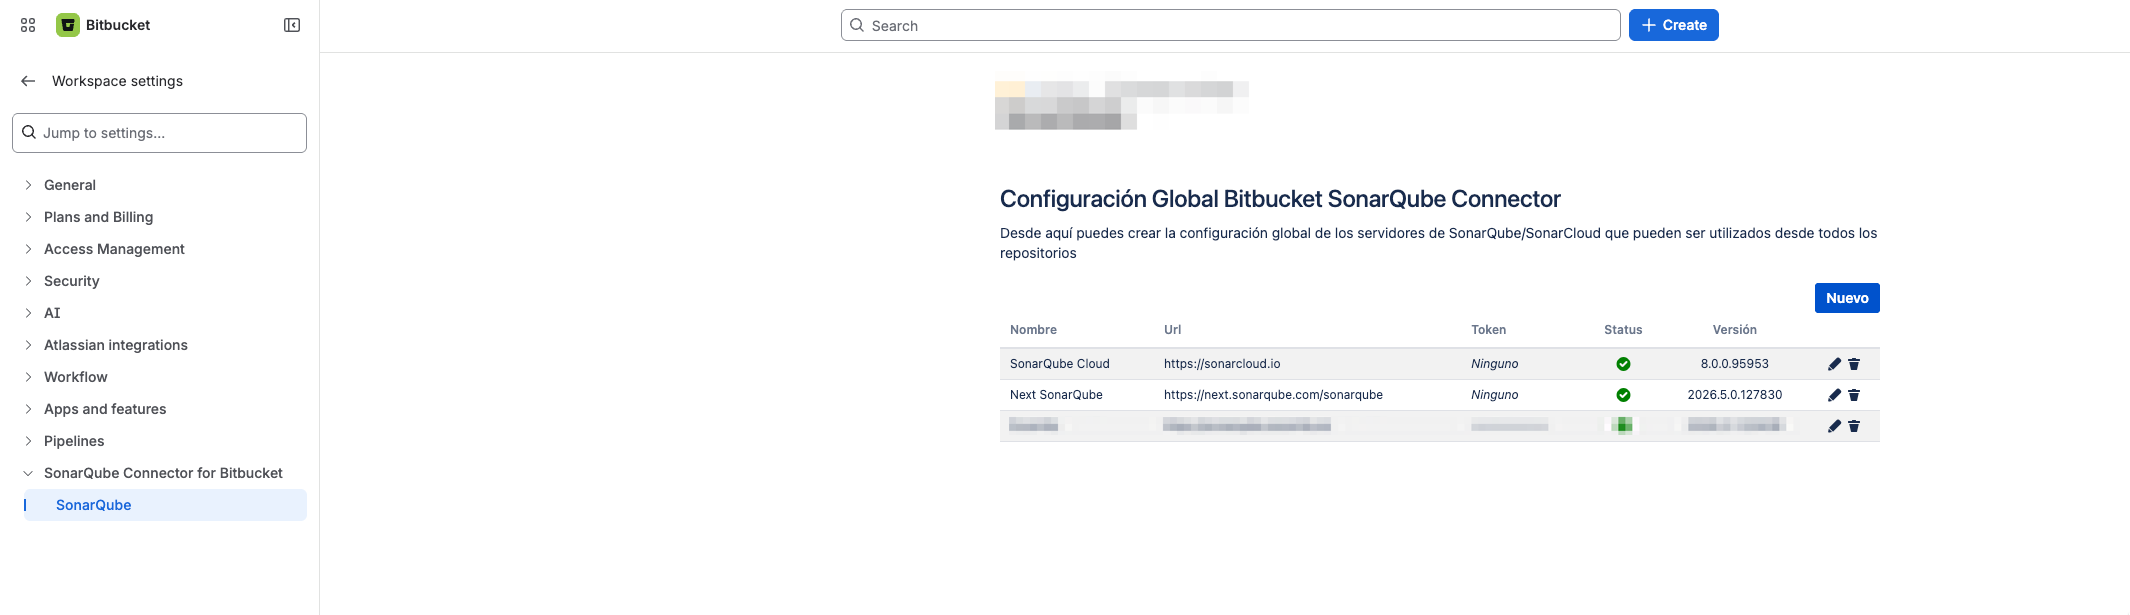
Task: Click the version 8.0.0.95953 cell
Action: (x=1734, y=364)
